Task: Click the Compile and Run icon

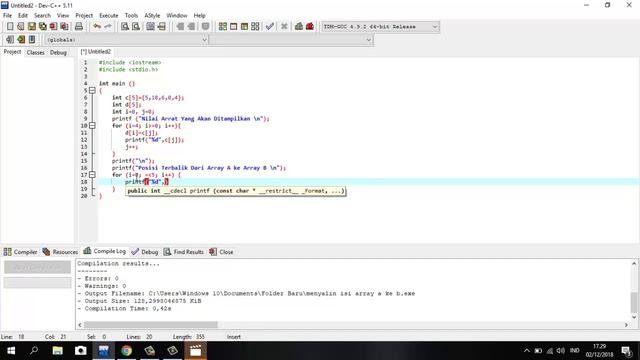Action: click(x=244, y=27)
